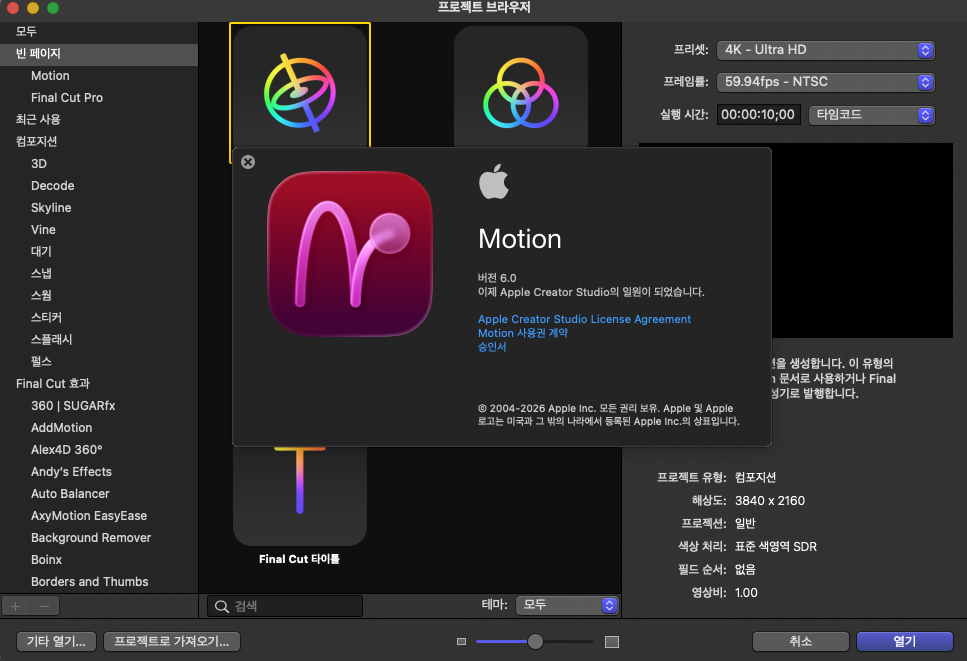Open the 타임코드 dropdown

(x=871, y=115)
